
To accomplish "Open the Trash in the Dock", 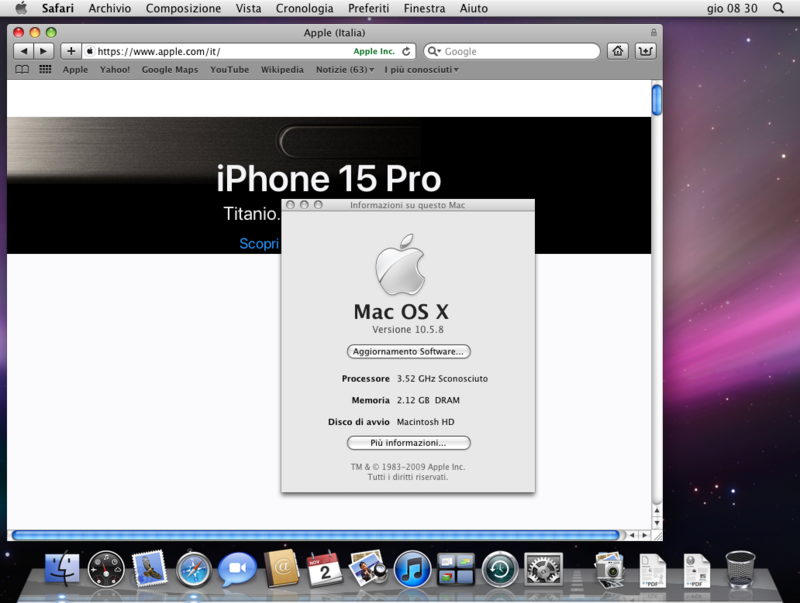I will [740, 570].
